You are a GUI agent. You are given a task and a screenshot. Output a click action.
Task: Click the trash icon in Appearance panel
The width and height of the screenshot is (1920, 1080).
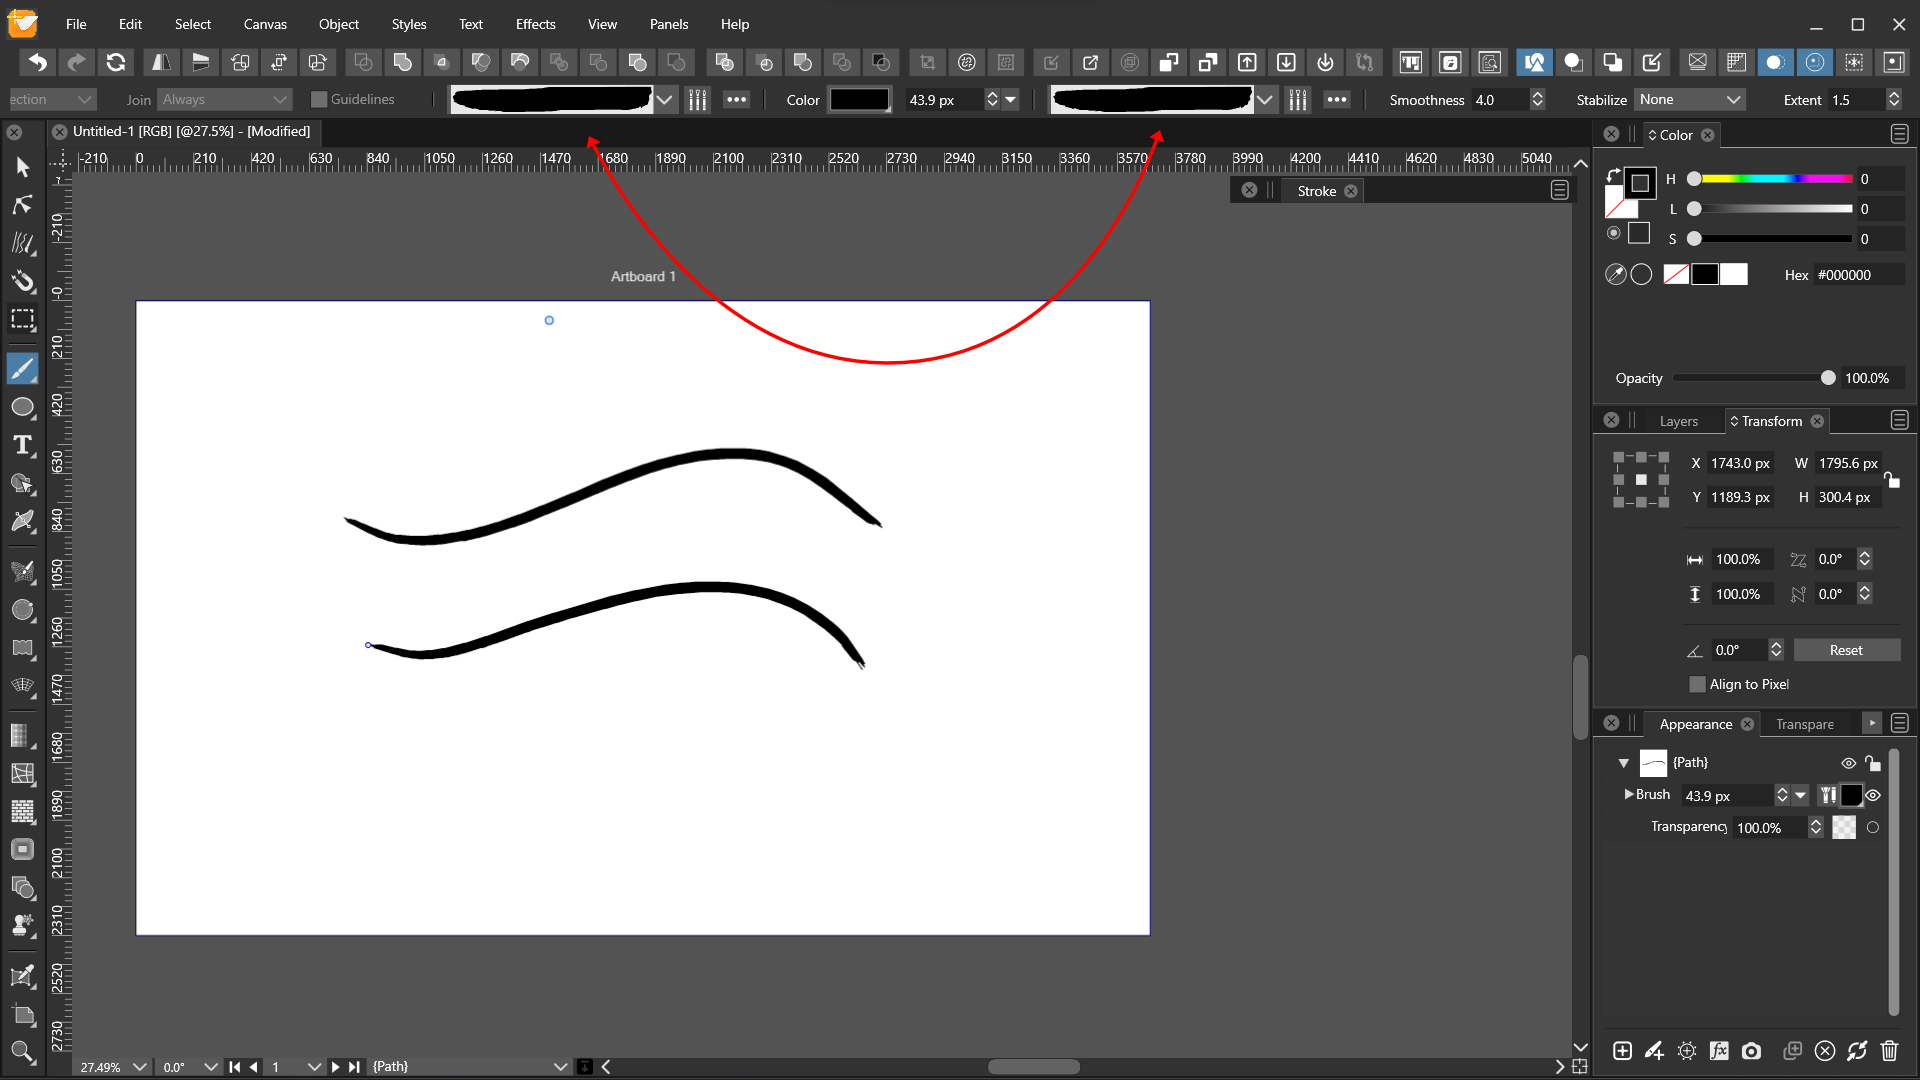click(1889, 1051)
